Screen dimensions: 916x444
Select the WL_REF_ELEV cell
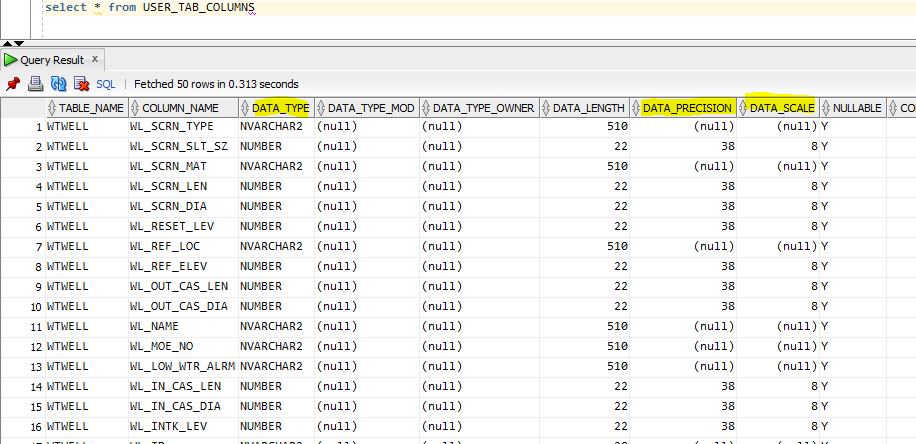click(183, 266)
